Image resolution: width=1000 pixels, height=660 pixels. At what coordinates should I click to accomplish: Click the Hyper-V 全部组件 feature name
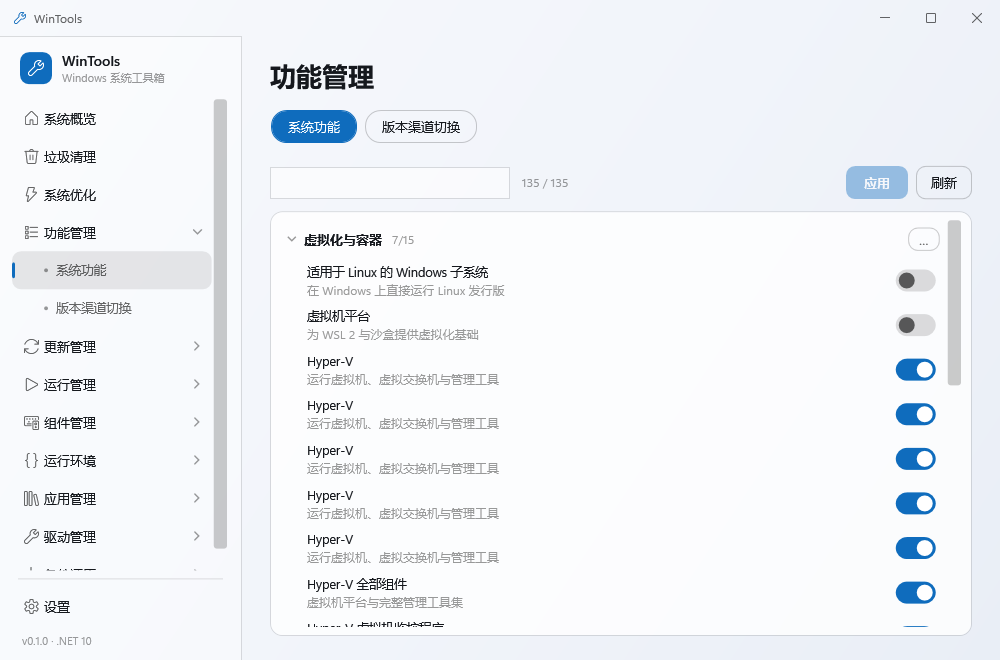[357, 584]
